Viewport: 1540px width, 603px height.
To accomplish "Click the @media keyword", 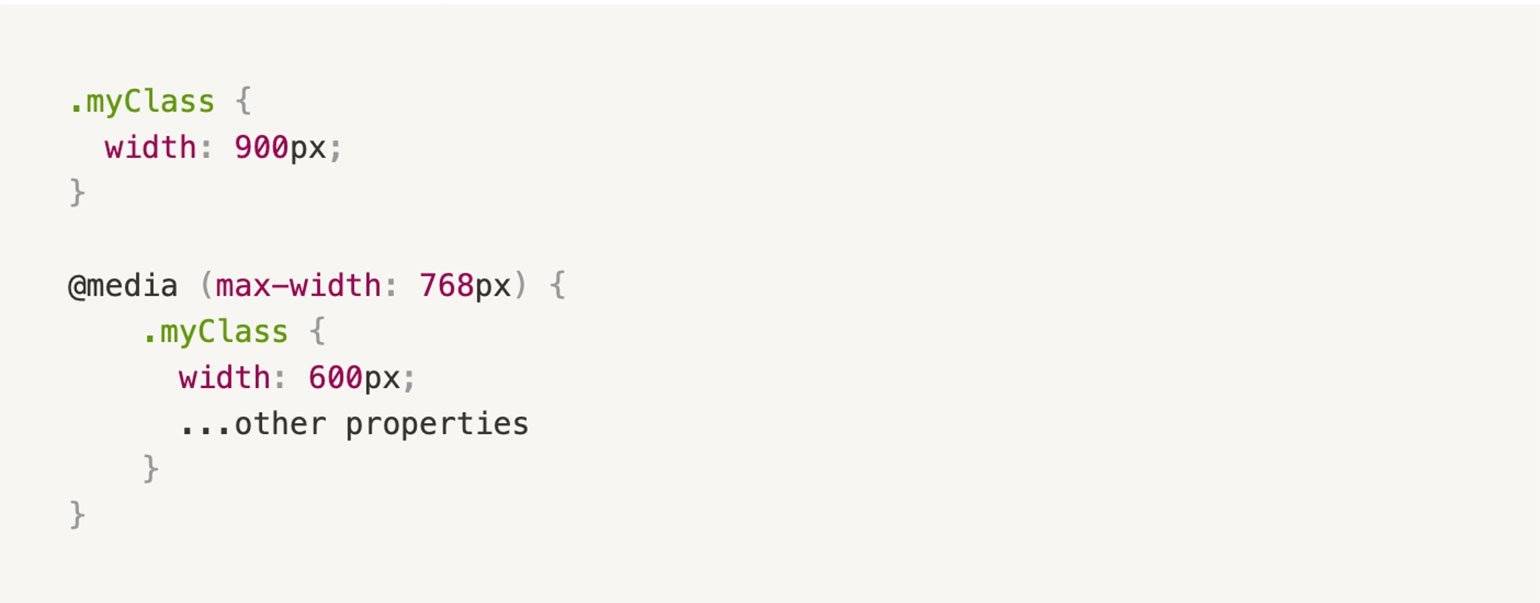I will [x=122, y=286].
